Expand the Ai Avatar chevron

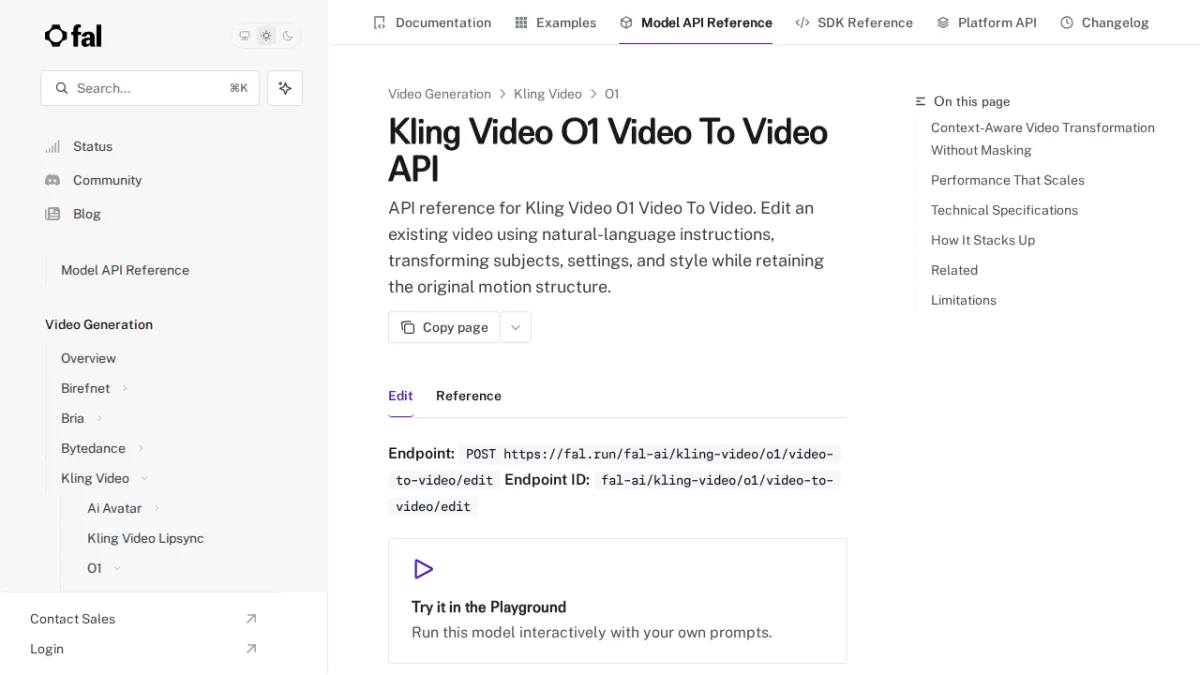point(157,508)
